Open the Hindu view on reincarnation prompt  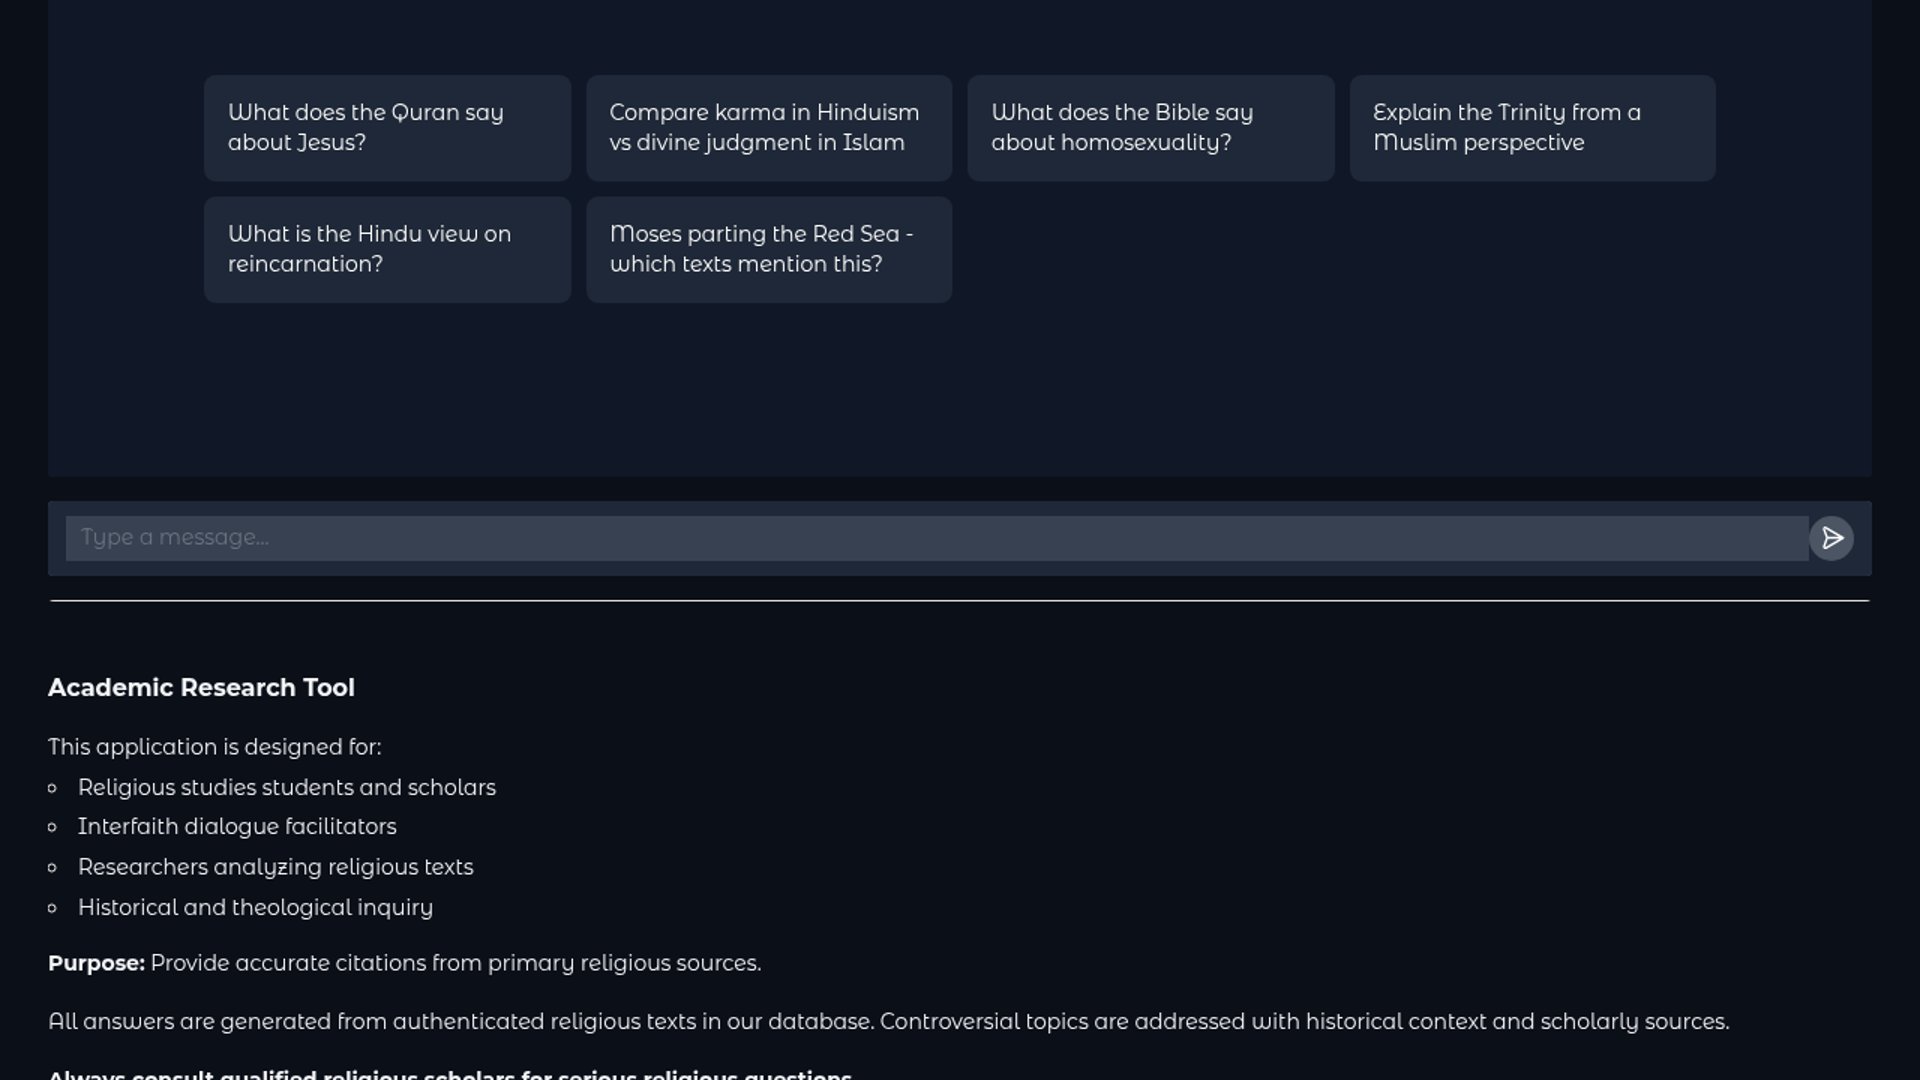387,249
